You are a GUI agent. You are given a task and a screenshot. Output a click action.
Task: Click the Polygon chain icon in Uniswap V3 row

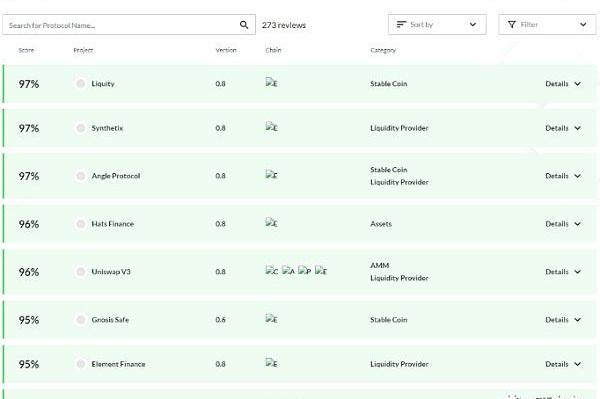click(305, 271)
